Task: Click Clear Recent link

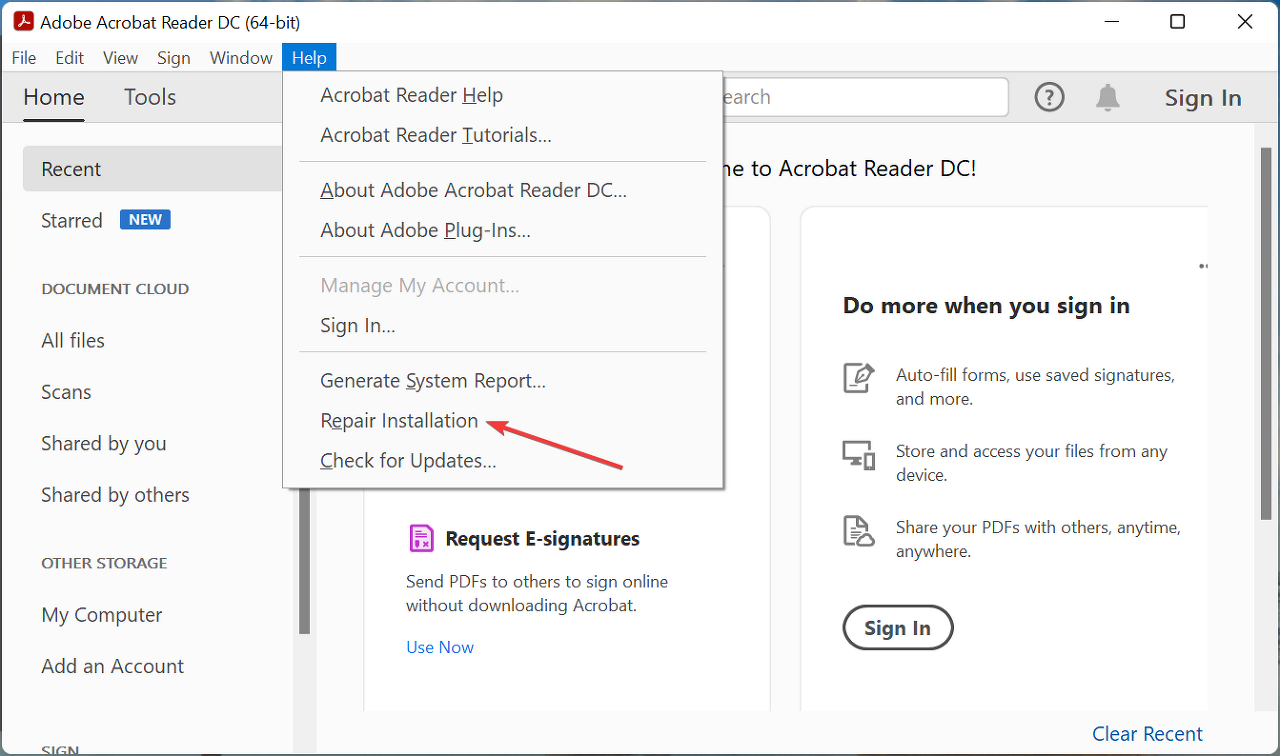Action: (1148, 734)
